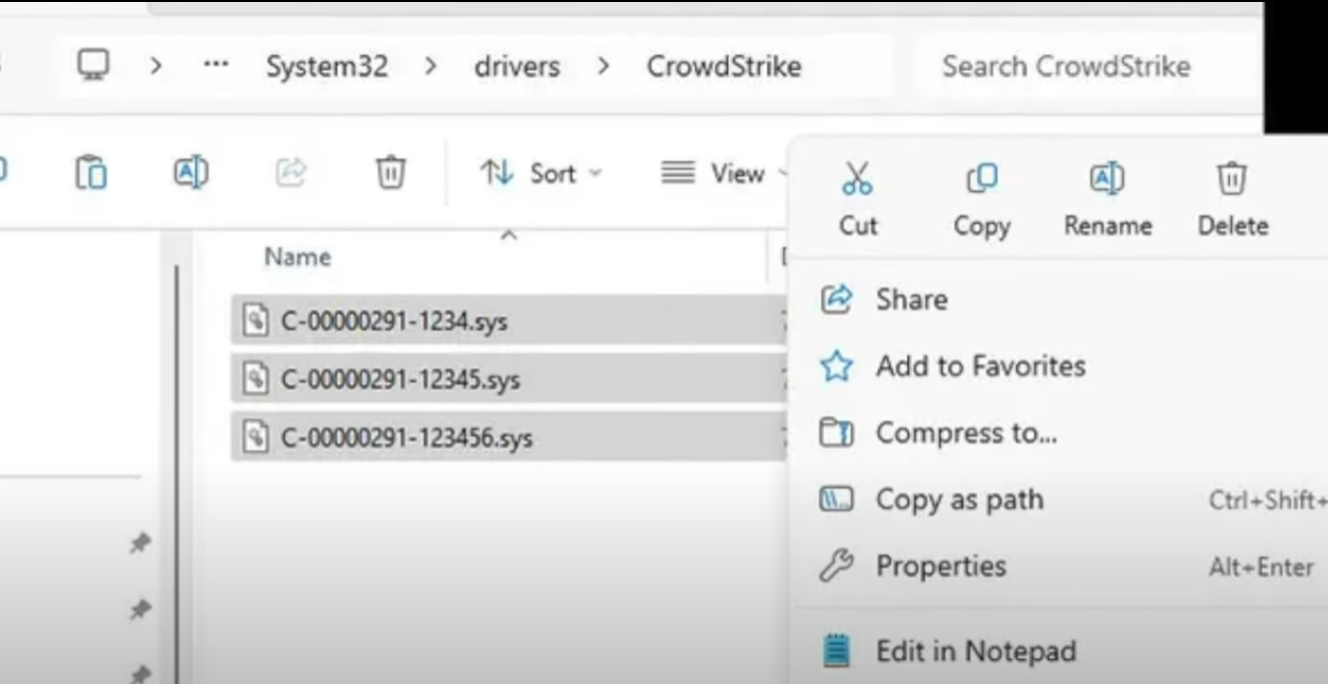1328x684 pixels.
Task: Click the Delete trash icon in toolbar
Action: (x=390, y=173)
